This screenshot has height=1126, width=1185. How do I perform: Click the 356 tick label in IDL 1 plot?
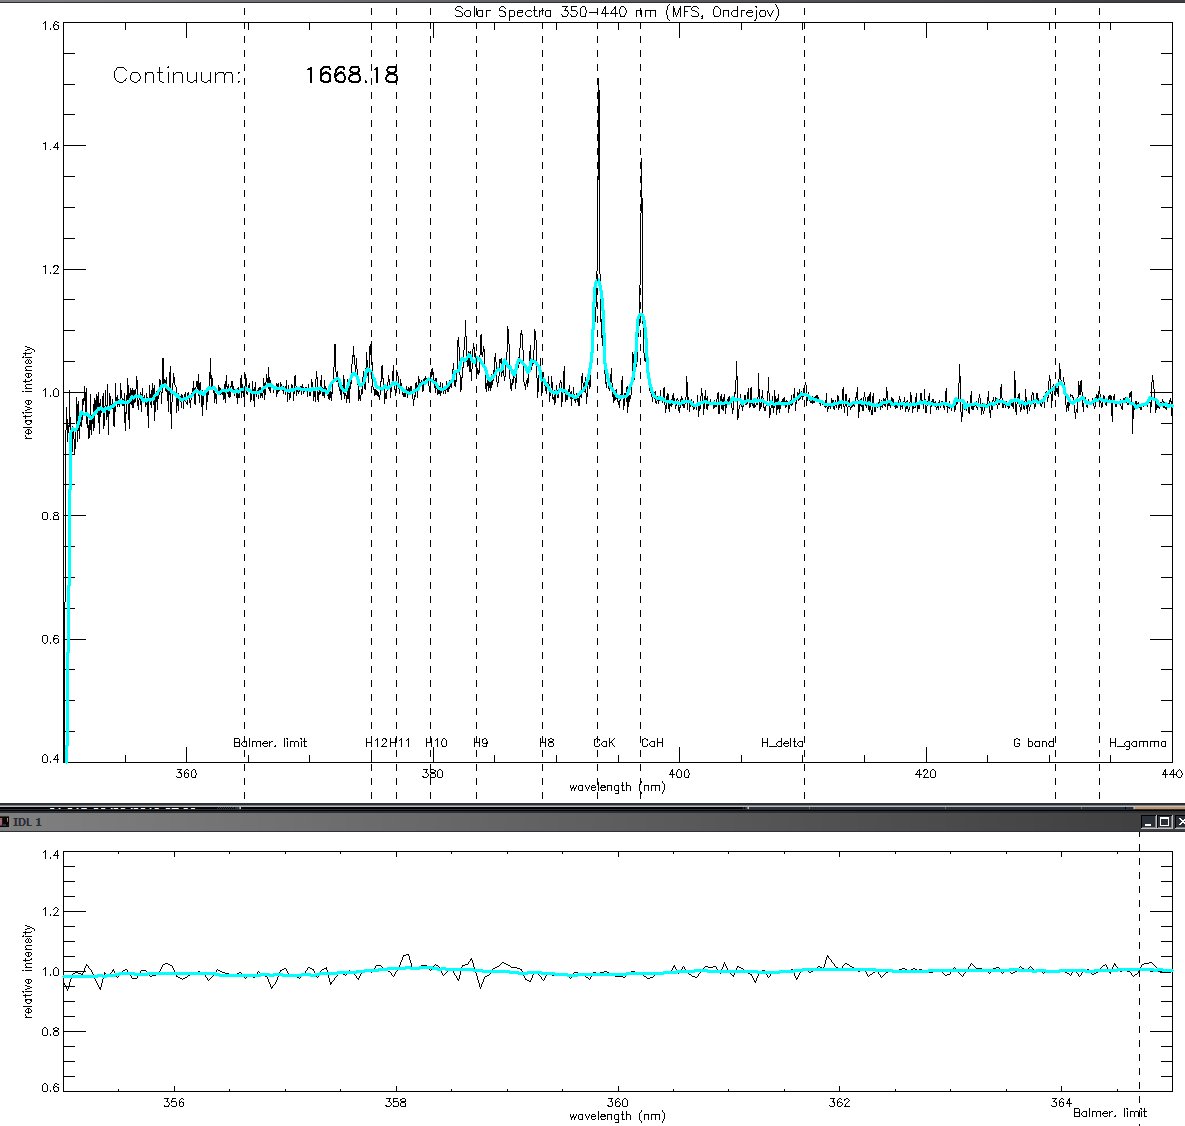(174, 1103)
